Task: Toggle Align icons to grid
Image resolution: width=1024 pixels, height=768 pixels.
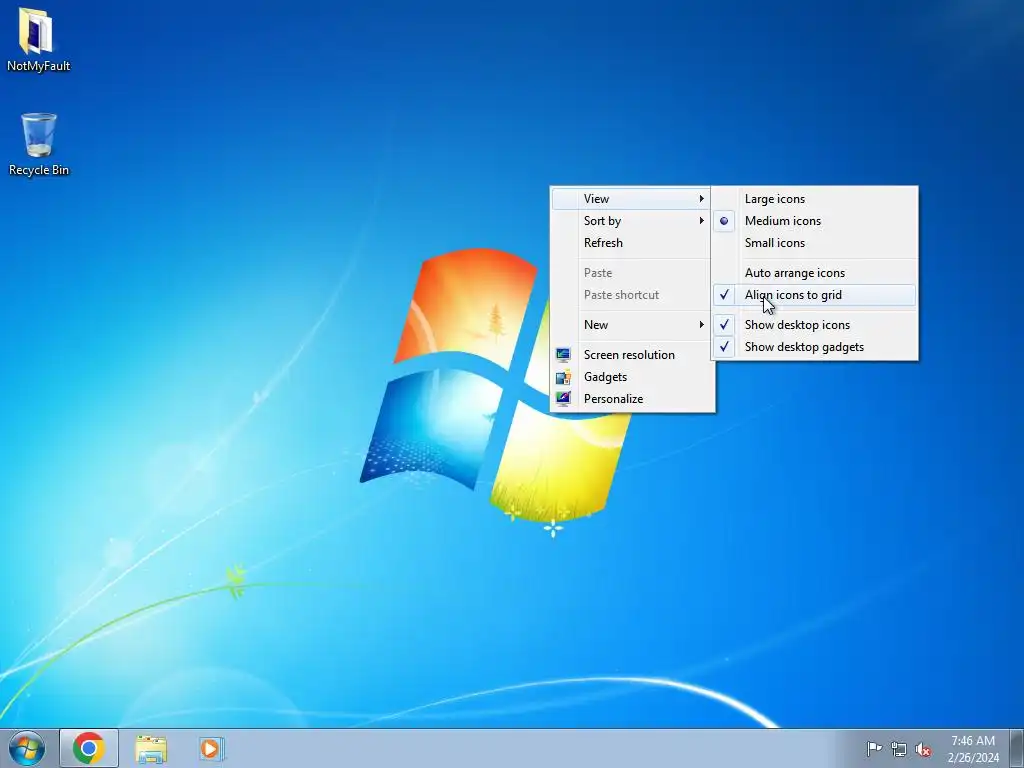Action: 814,295
